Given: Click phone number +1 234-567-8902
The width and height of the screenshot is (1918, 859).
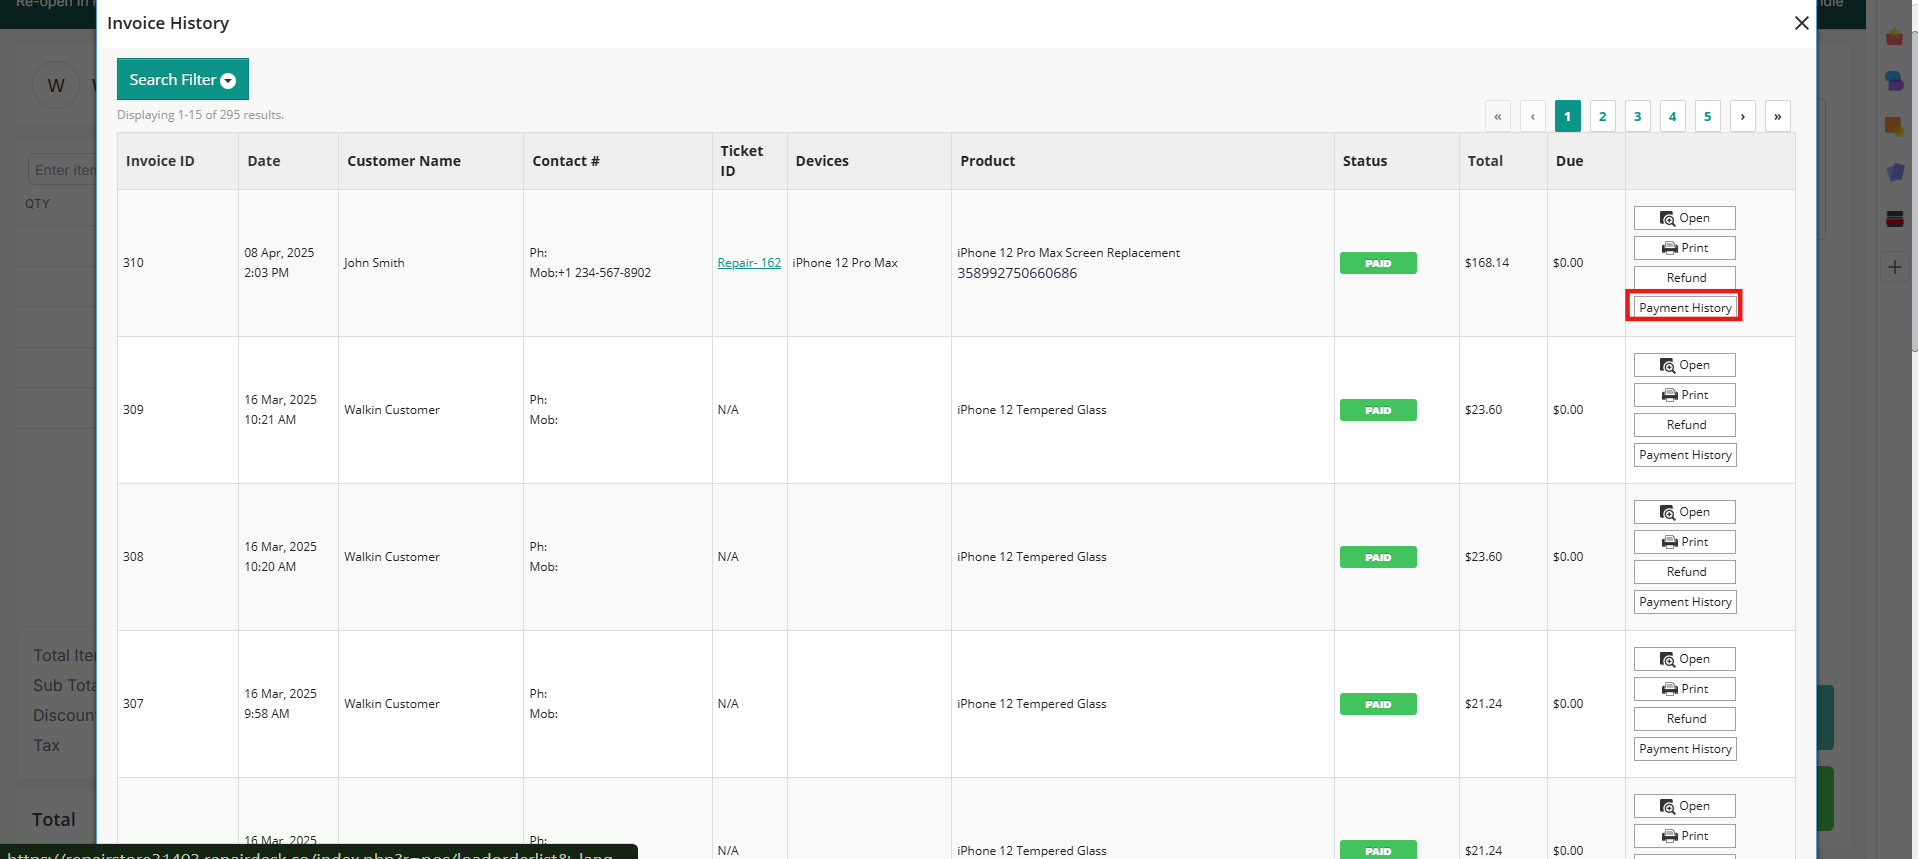Looking at the screenshot, I should 605,273.
